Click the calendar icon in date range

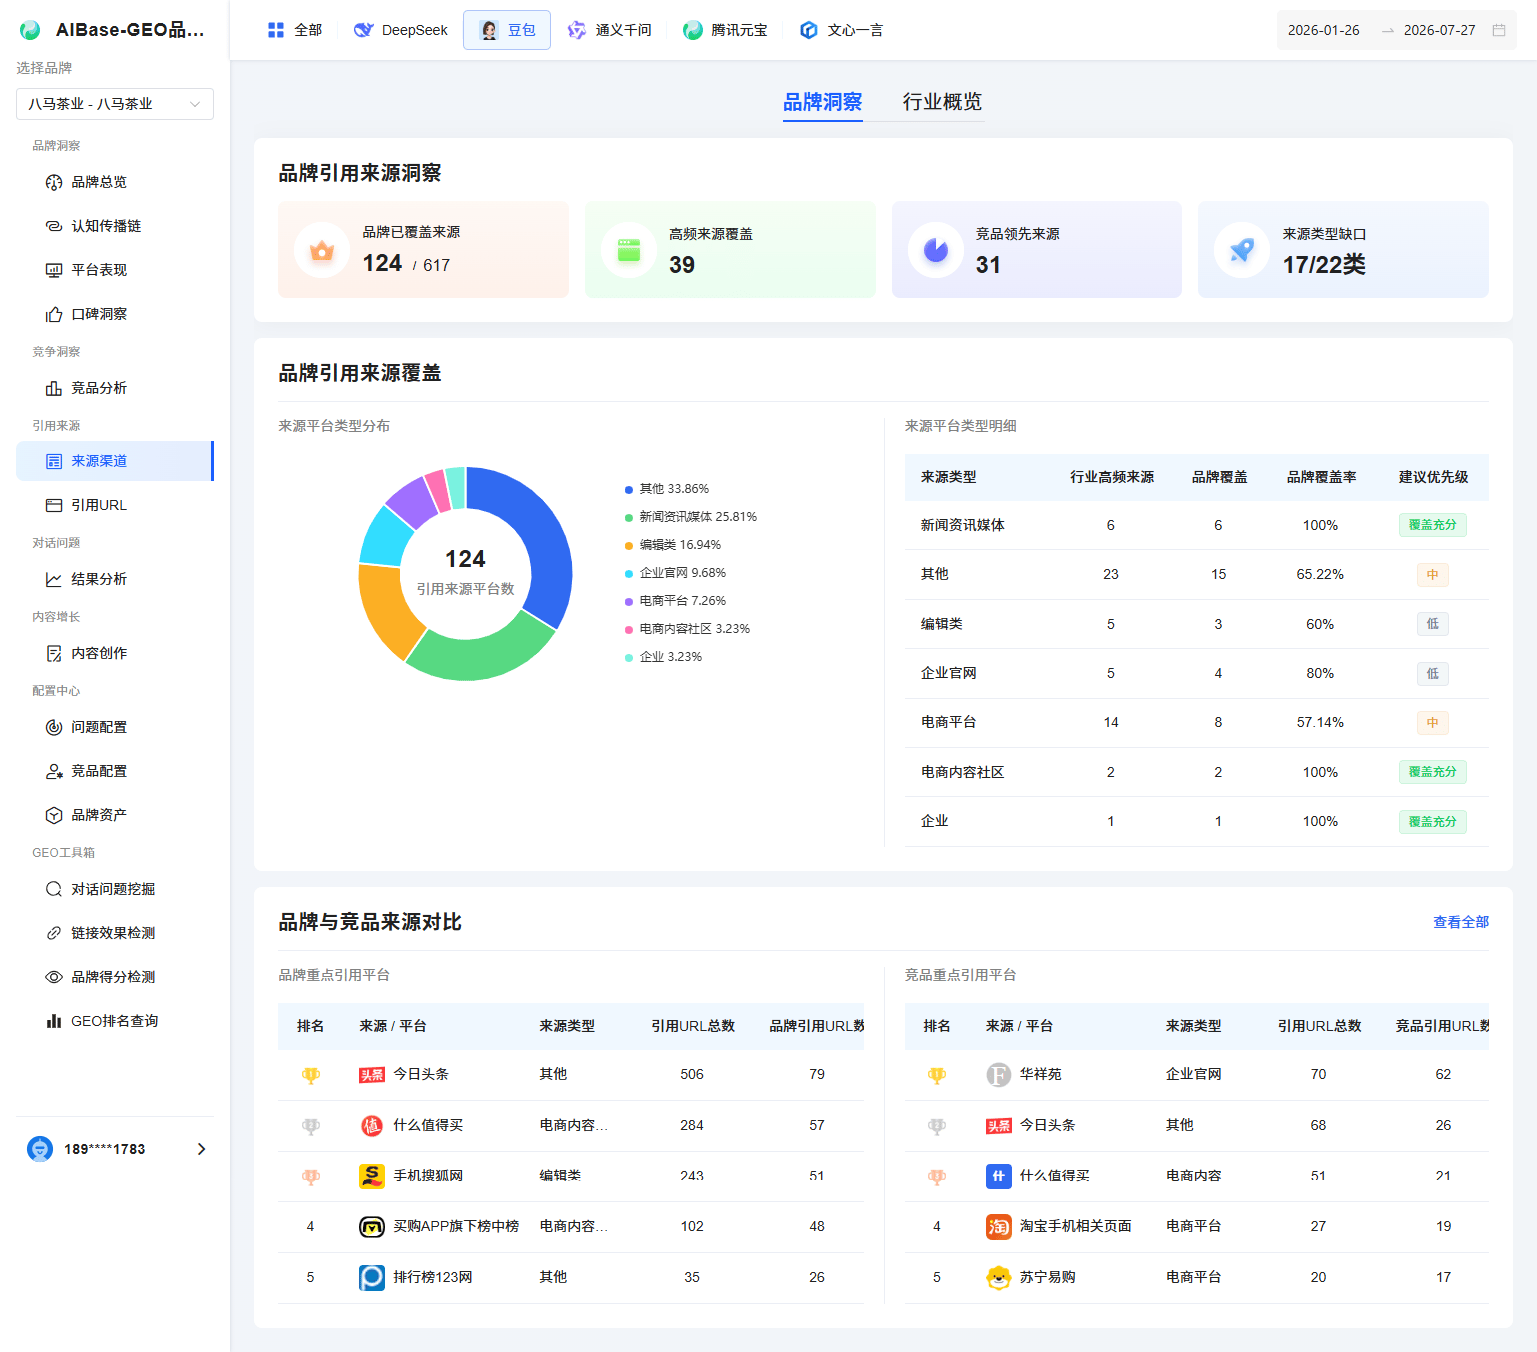coord(1499,30)
